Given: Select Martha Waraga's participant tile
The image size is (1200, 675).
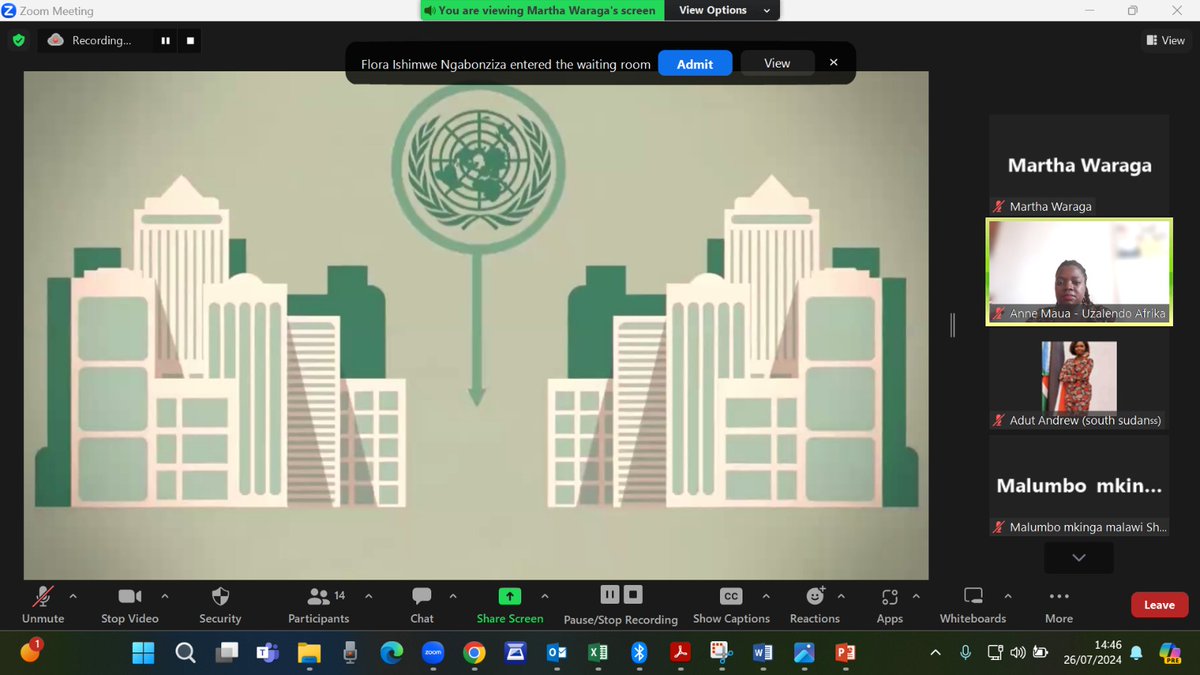Looking at the screenshot, I should (x=1079, y=165).
